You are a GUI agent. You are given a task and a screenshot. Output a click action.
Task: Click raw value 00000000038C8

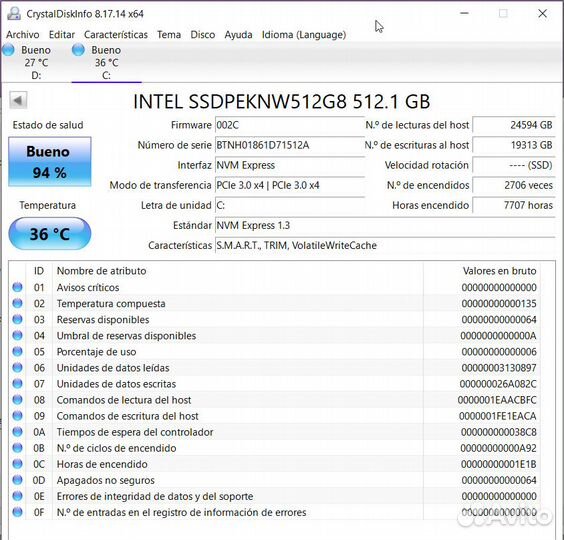499,432
